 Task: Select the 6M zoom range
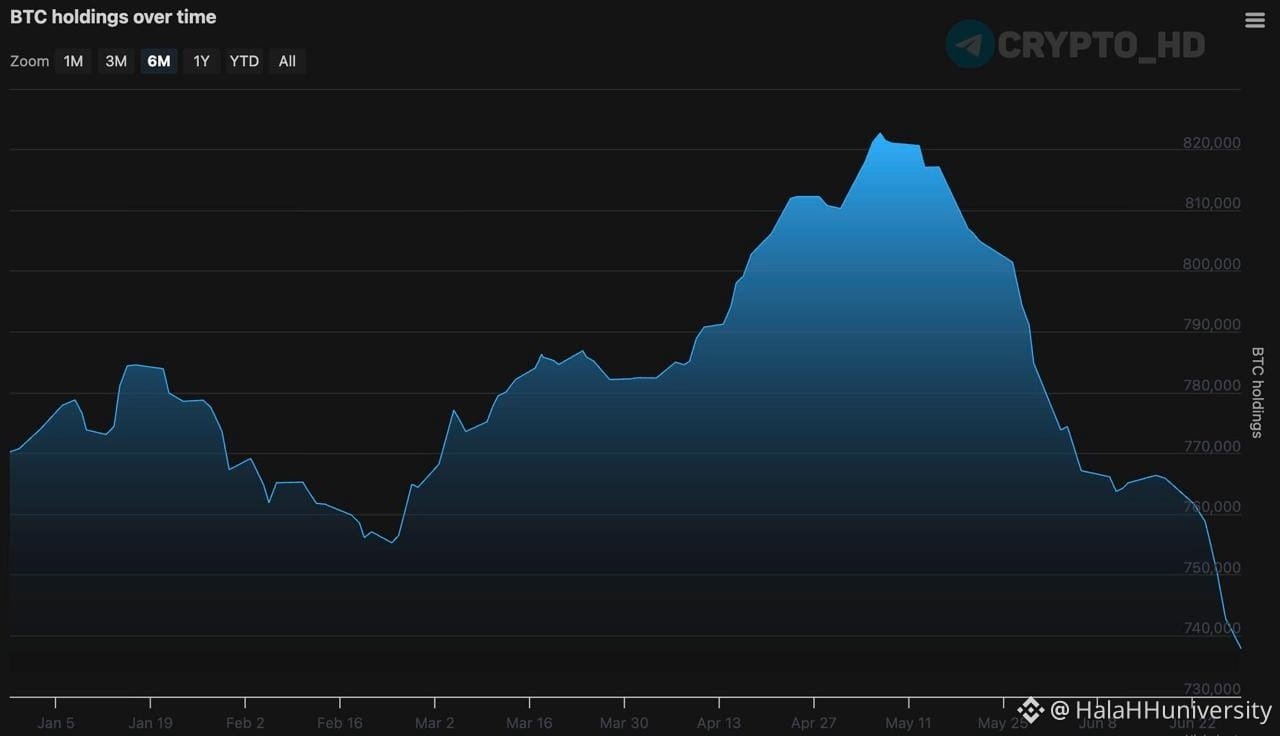click(x=159, y=61)
